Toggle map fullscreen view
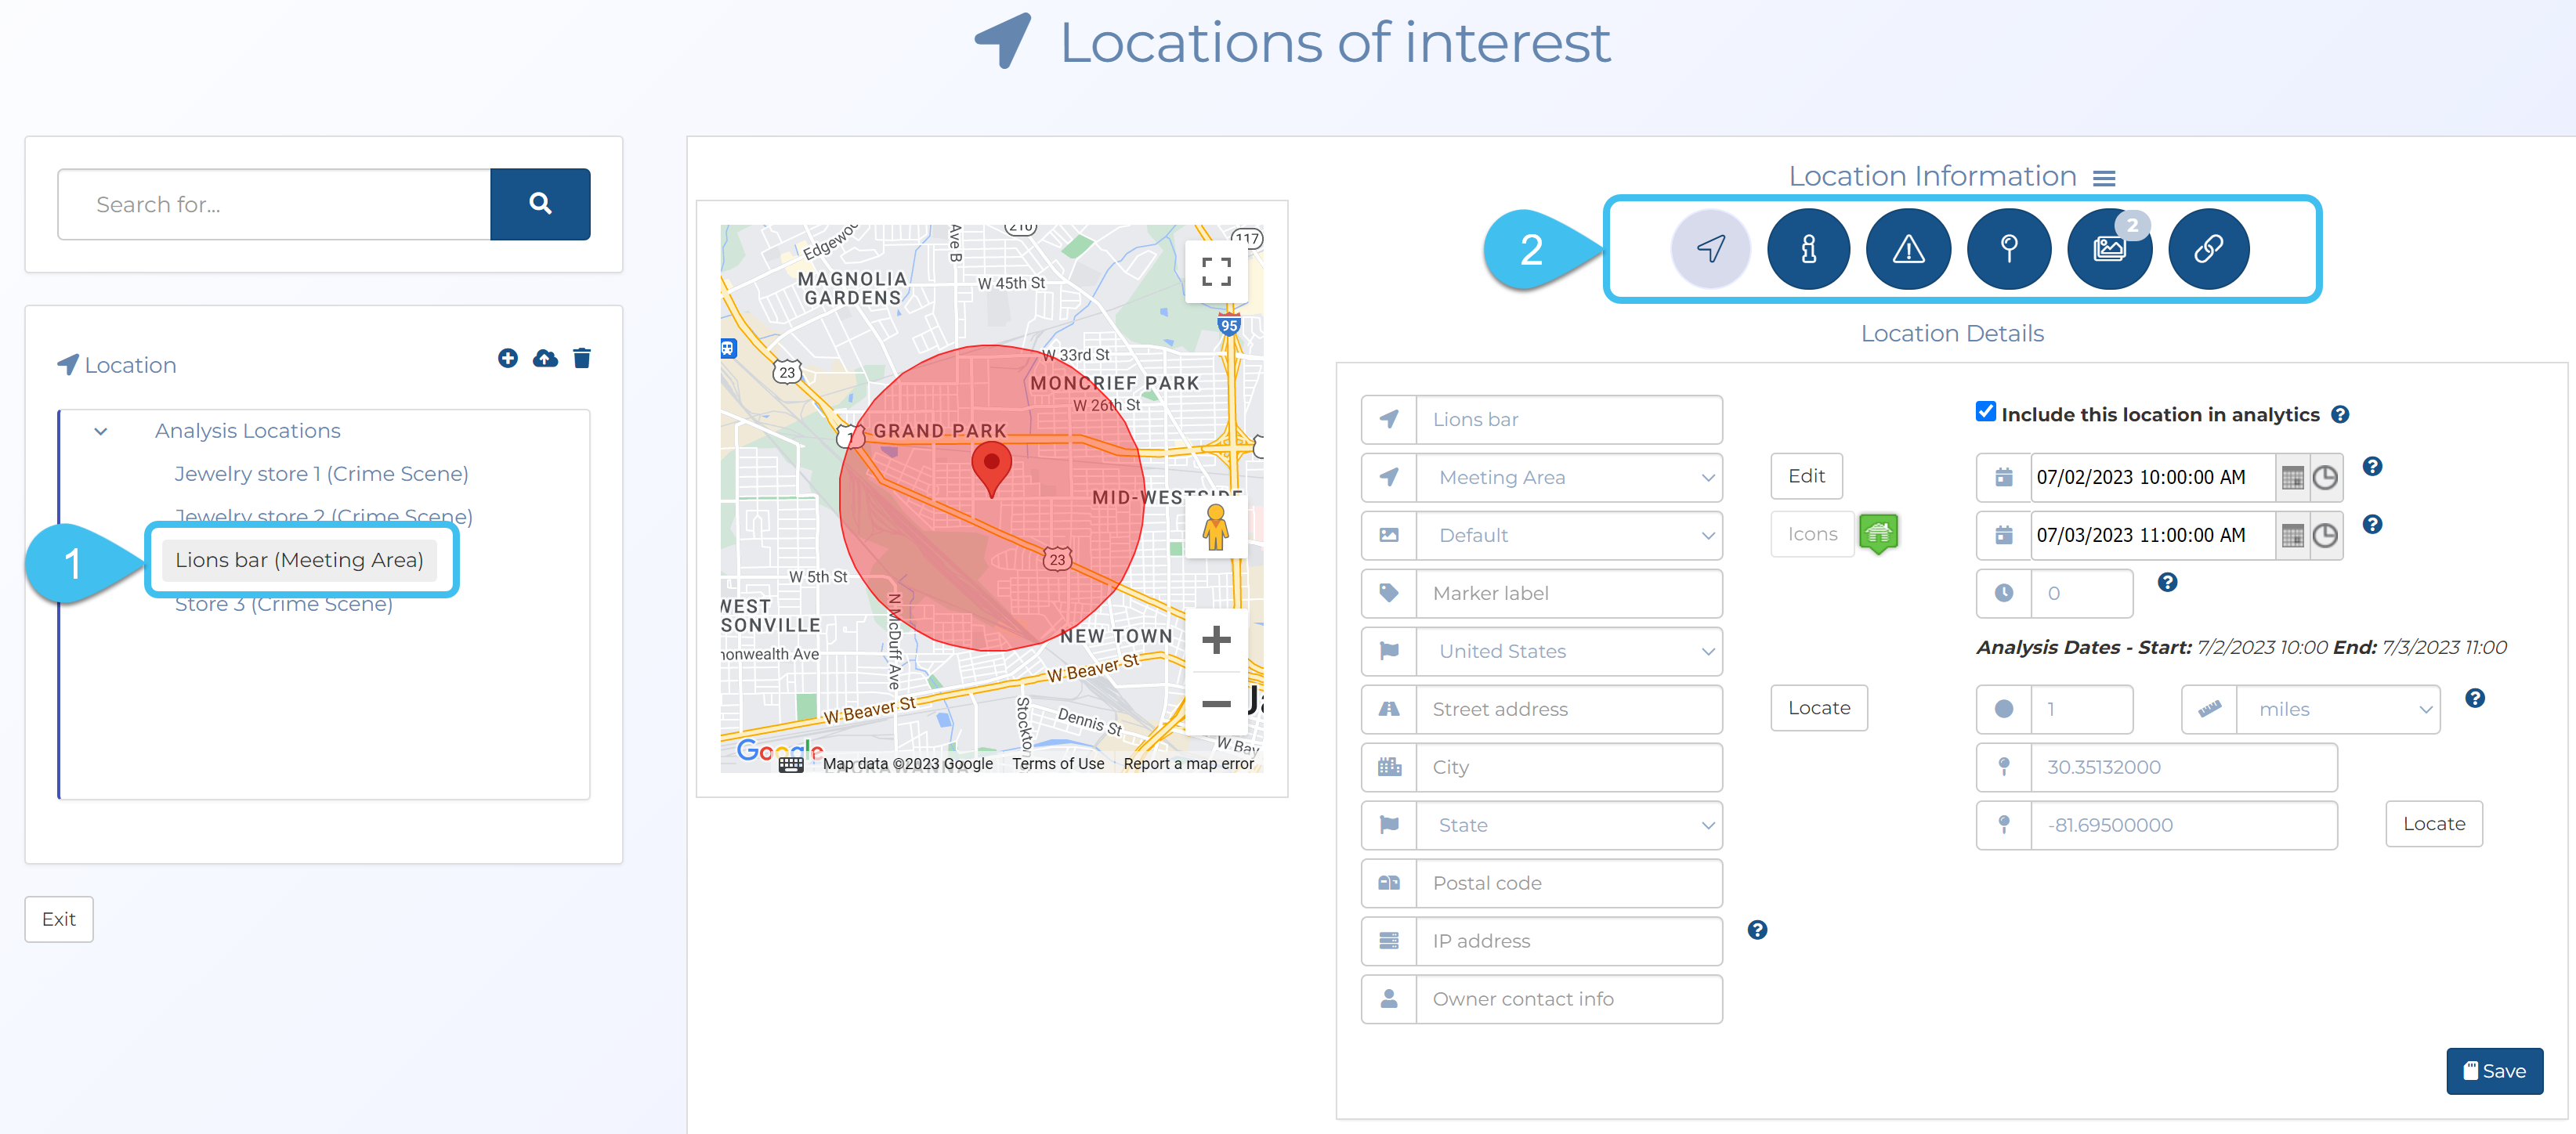The width and height of the screenshot is (2576, 1134). tap(1215, 271)
